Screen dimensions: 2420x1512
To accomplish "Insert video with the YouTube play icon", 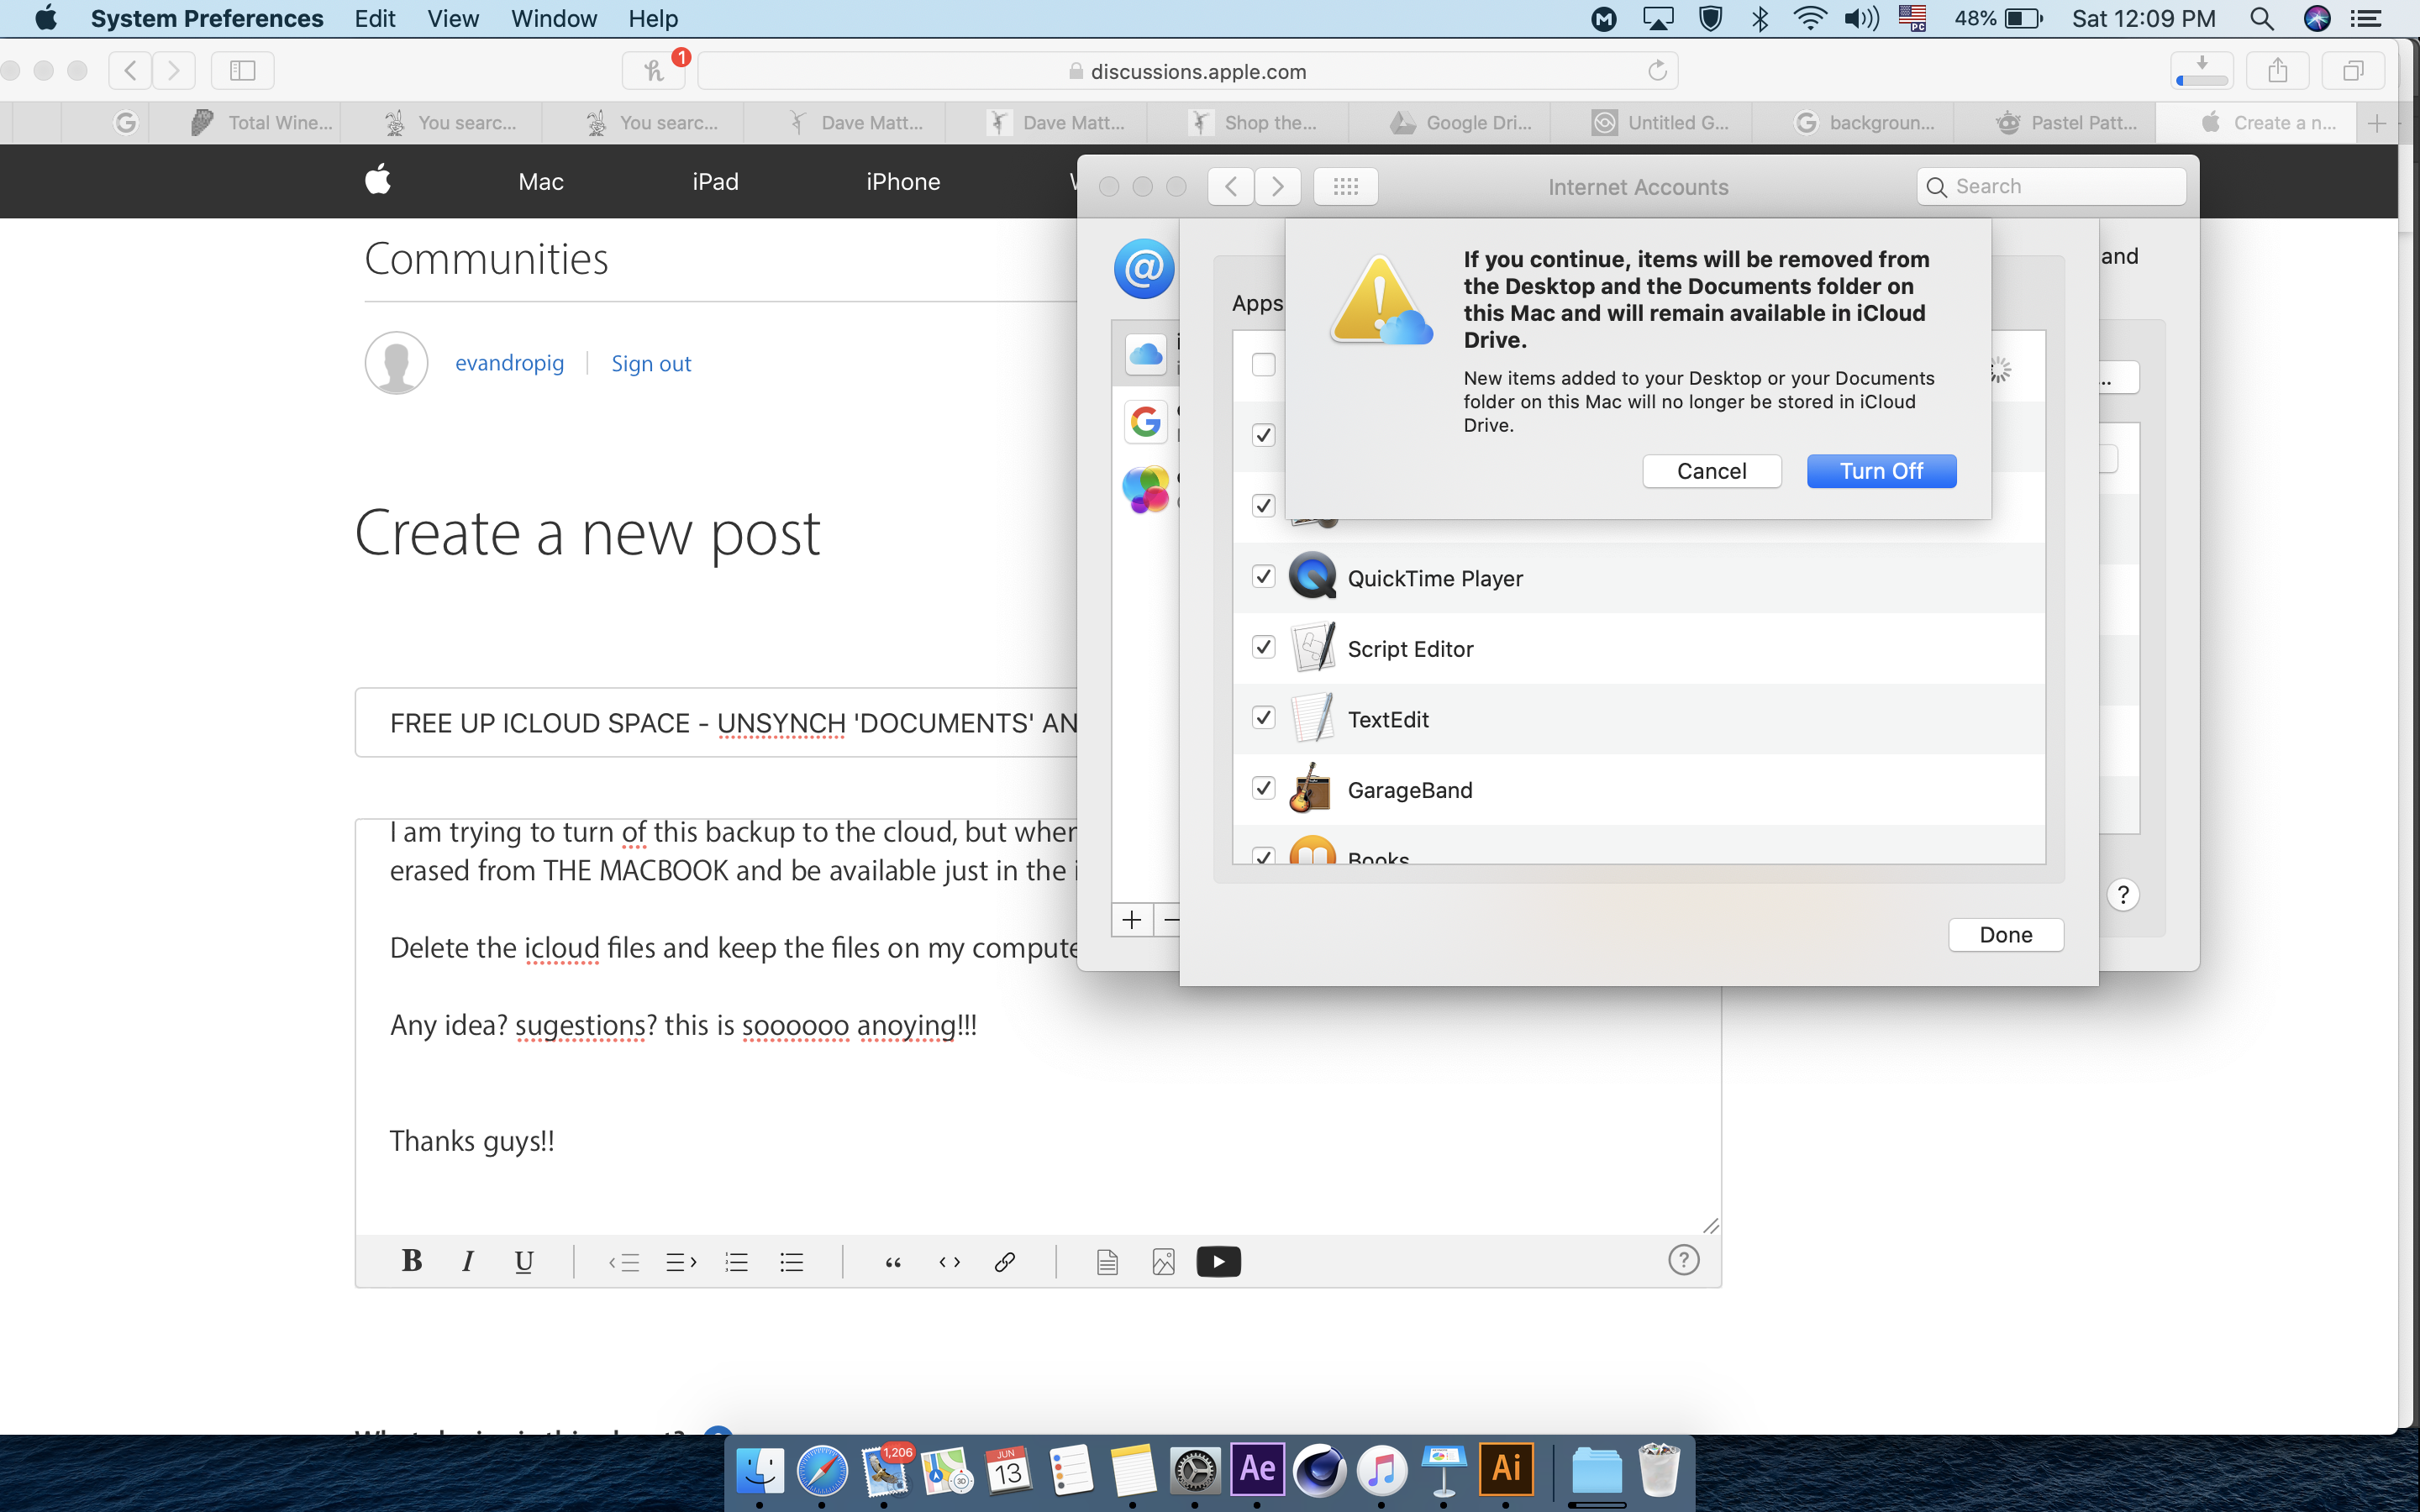I will point(1218,1261).
